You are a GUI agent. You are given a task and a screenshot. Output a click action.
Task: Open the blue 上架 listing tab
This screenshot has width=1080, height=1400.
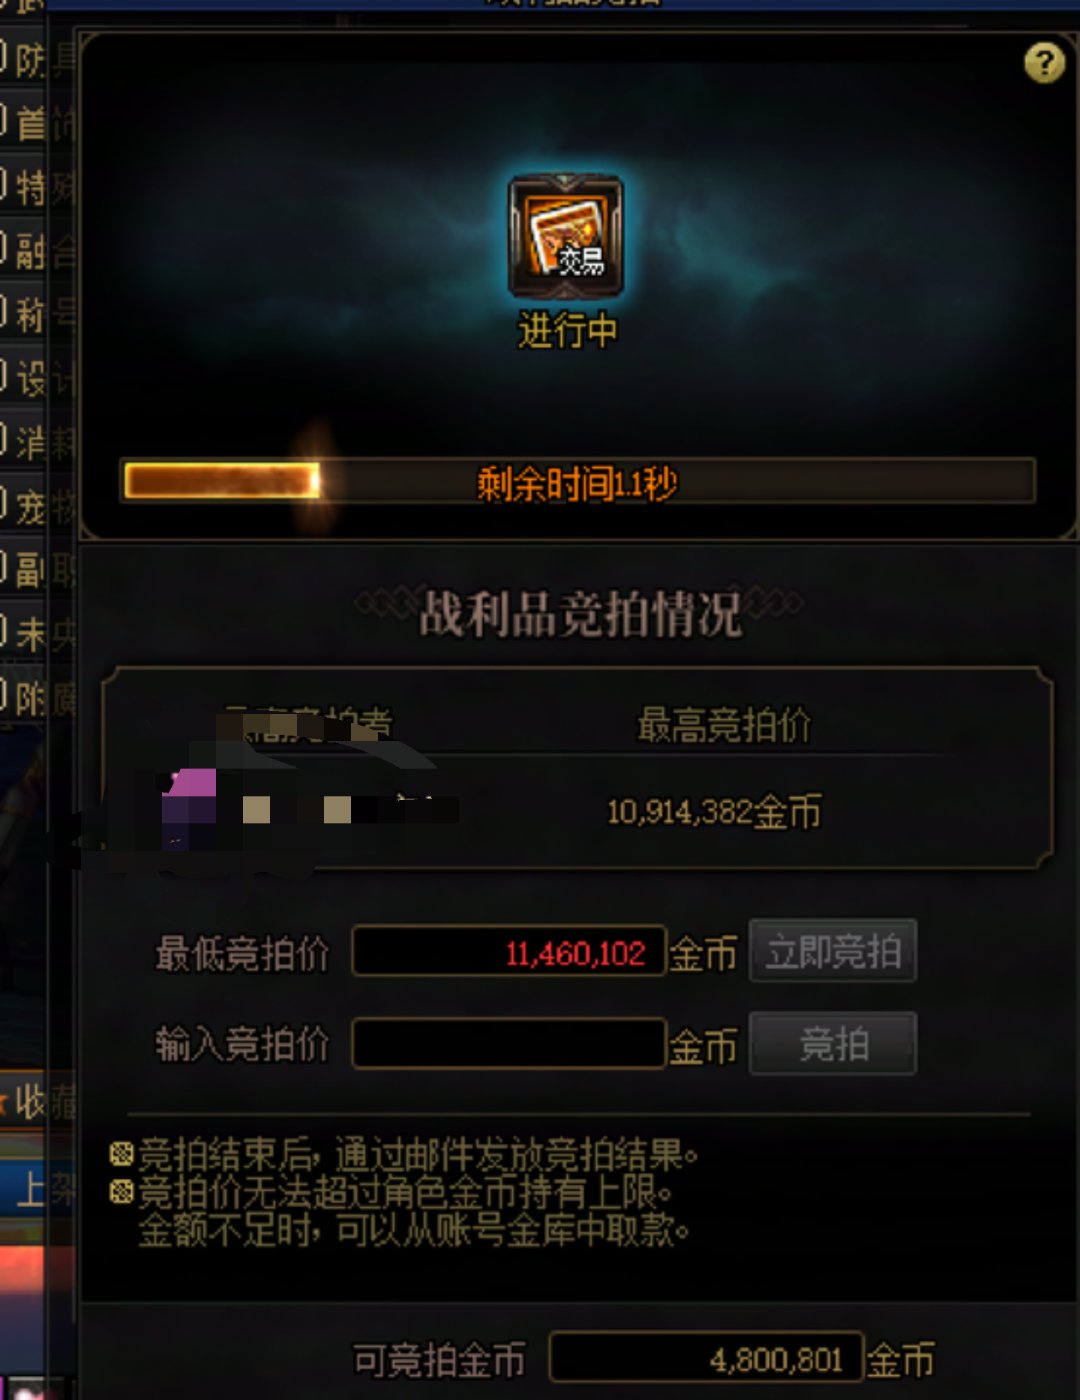click(38, 1188)
